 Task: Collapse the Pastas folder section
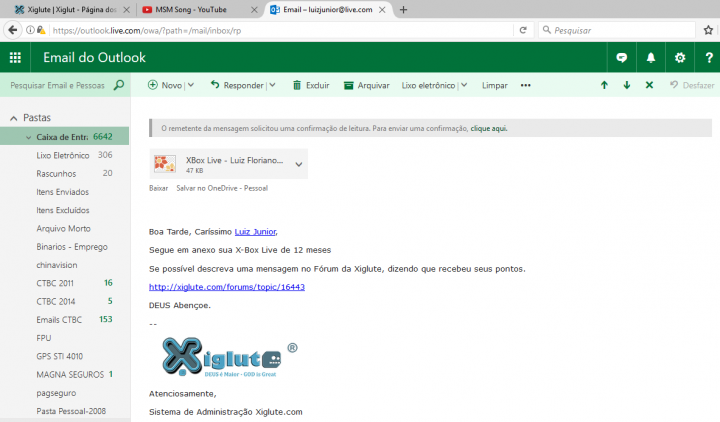(x=14, y=118)
